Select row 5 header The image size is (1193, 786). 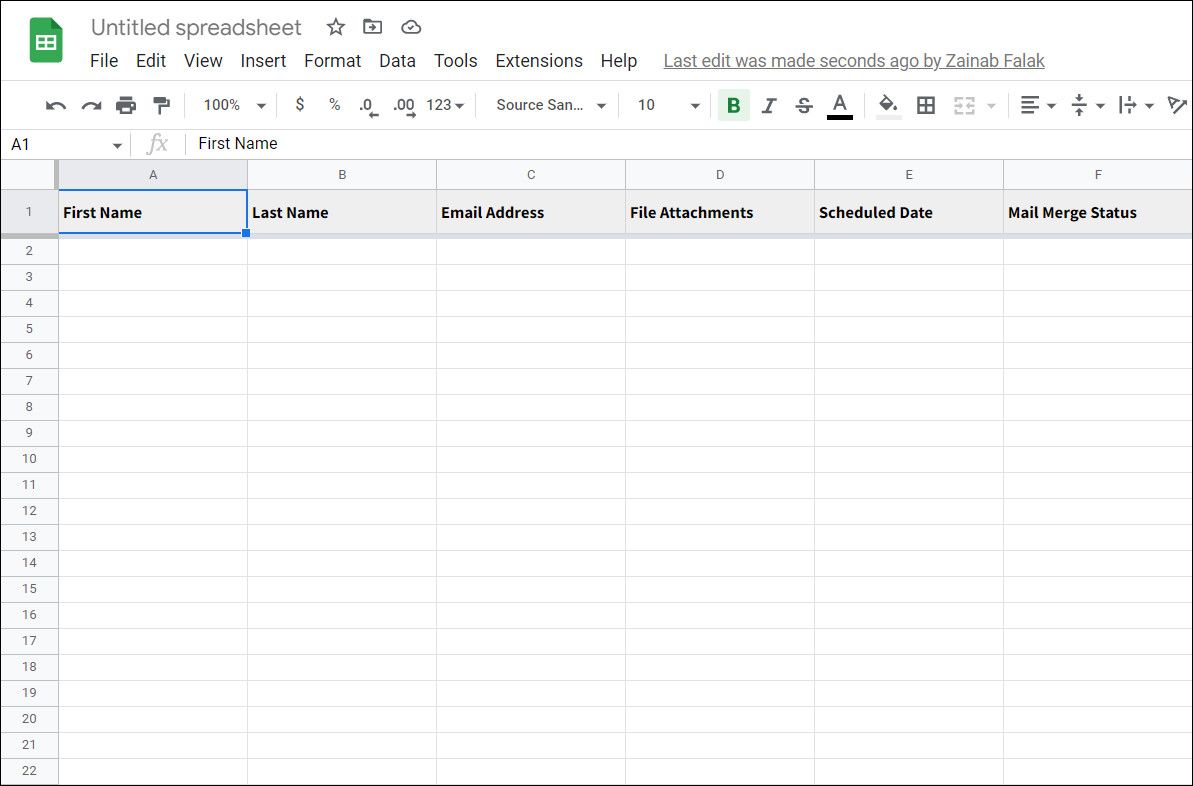(x=29, y=329)
